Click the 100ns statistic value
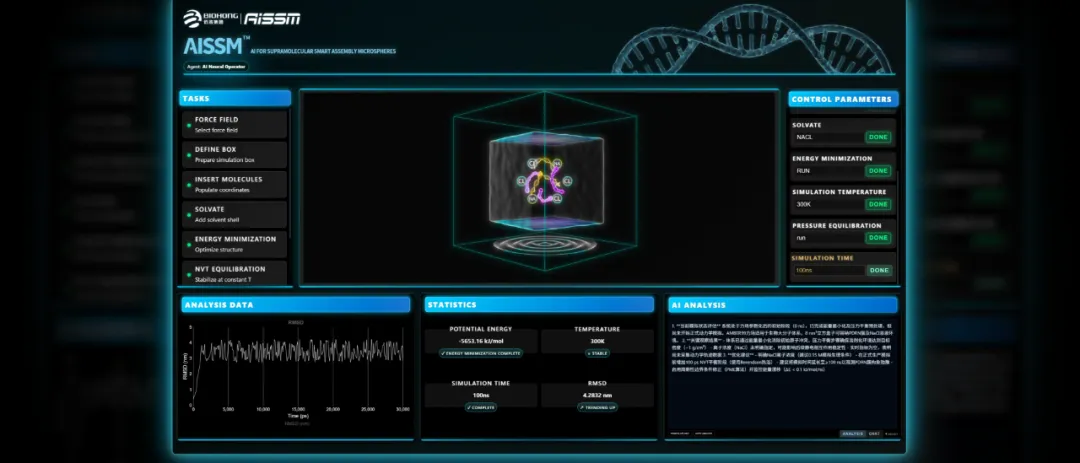1080x463 pixels. click(x=481, y=395)
